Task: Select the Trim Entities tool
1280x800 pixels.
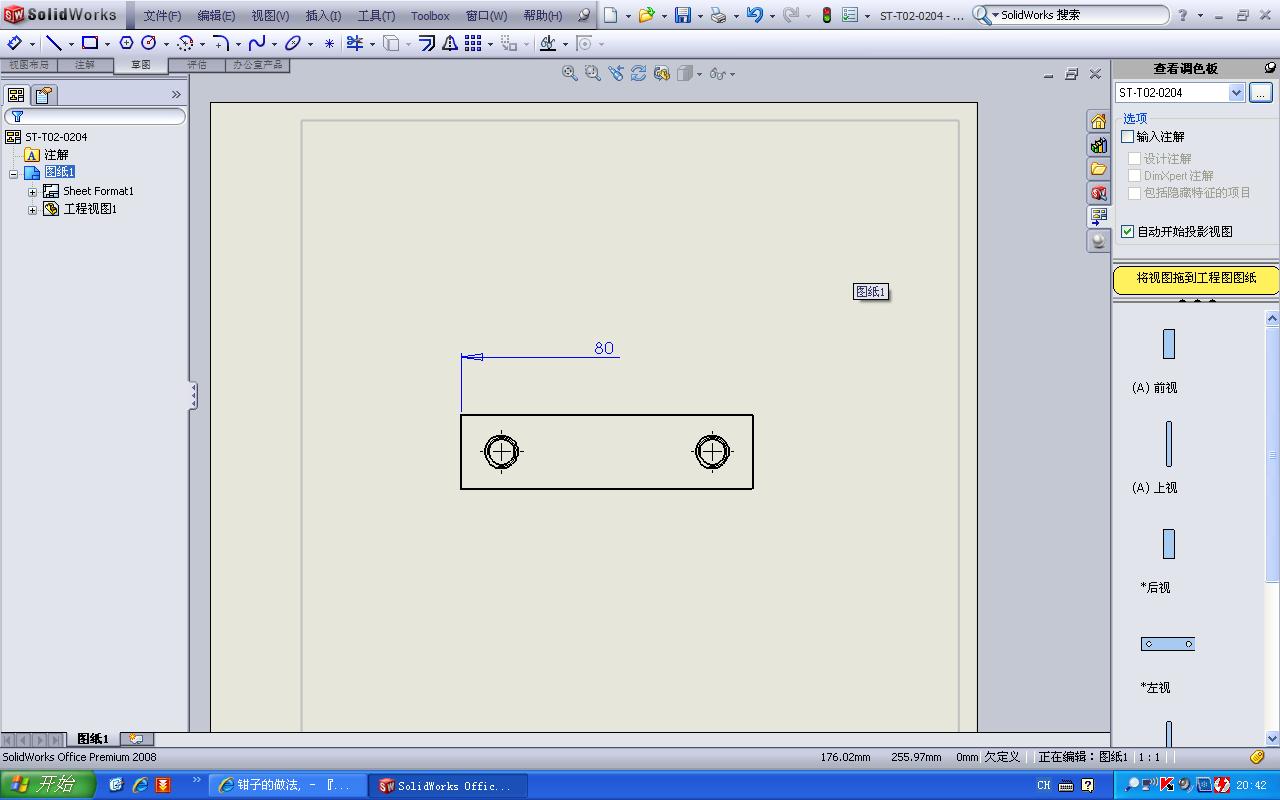Action: (355, 43)
